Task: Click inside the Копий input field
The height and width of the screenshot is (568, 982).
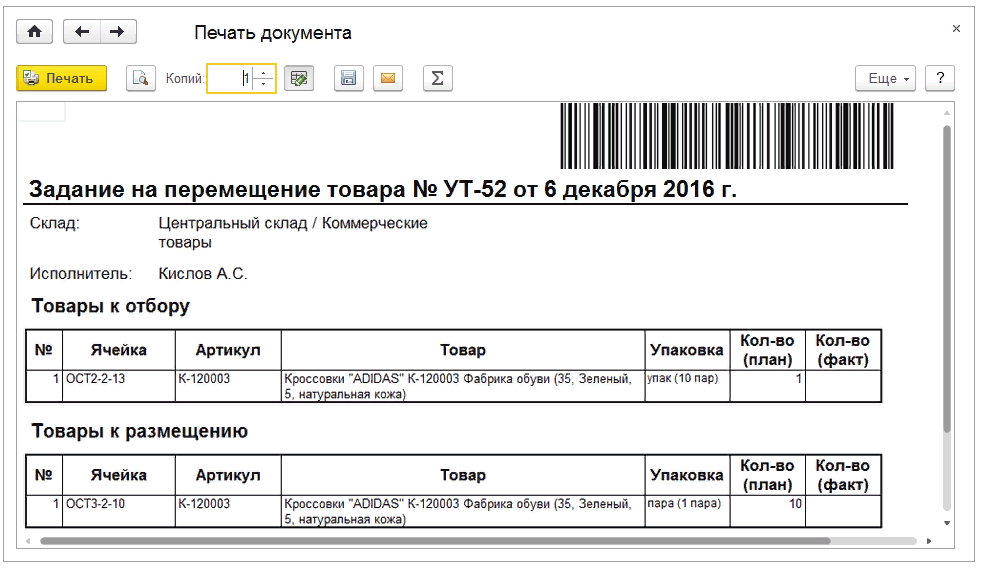Action: click(230, 79)
